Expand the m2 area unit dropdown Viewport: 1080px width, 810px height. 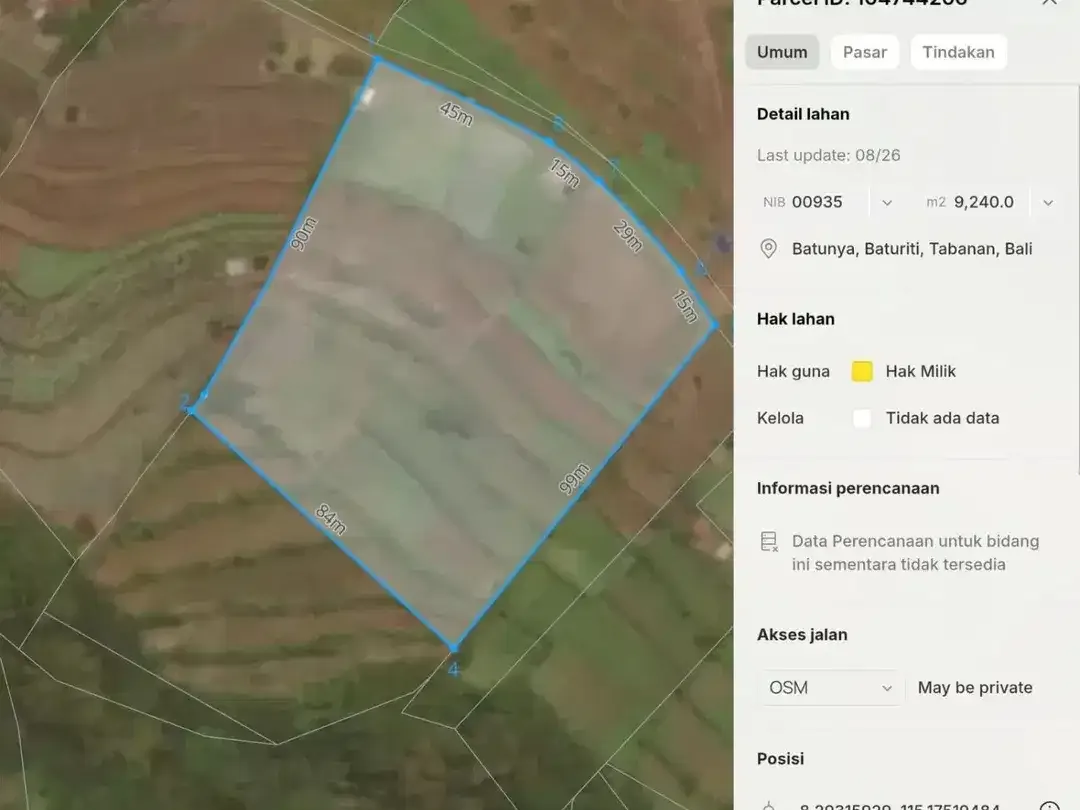click(x=1048, y=202)
